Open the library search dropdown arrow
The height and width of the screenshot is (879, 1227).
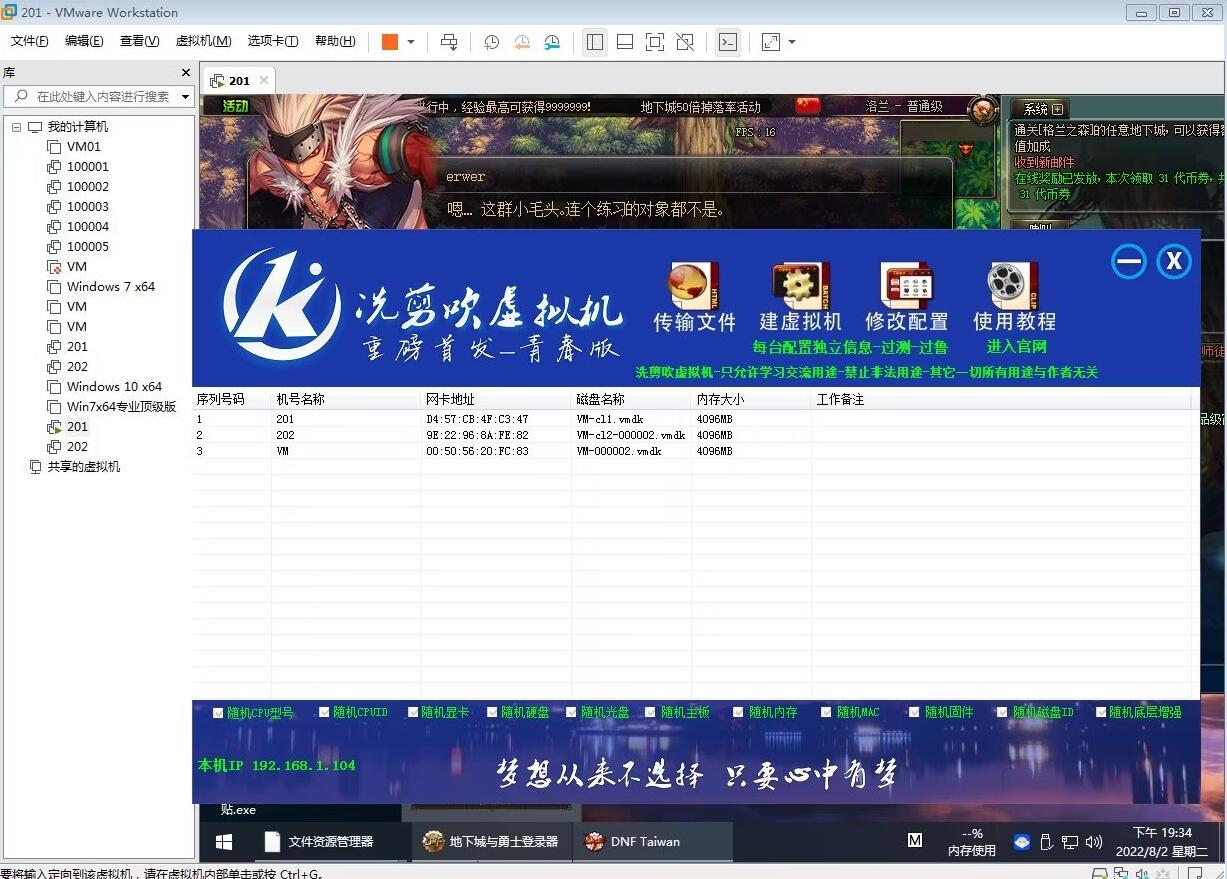pyautogui.click(x=185, y=97)
